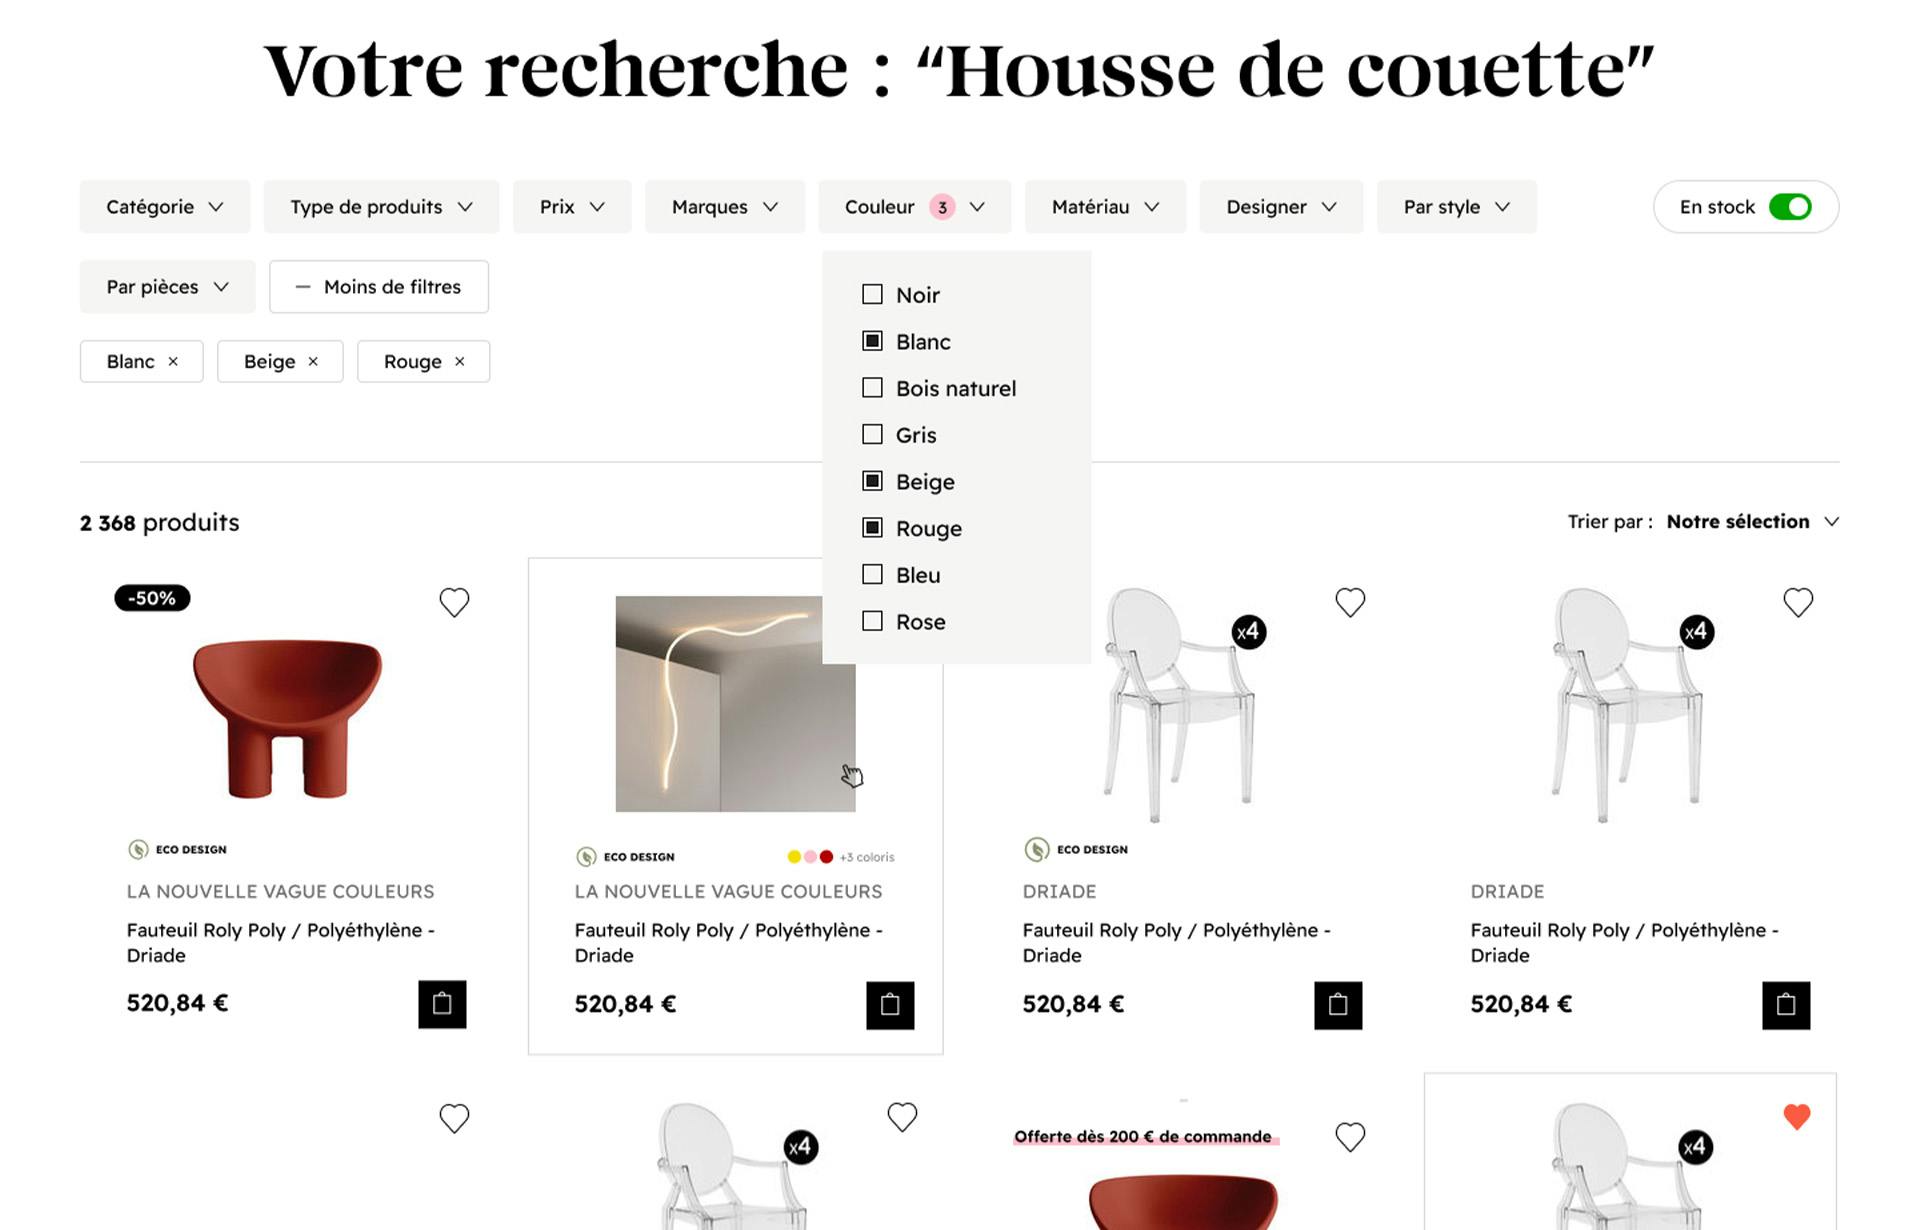Viewport: 1920px width, 1230px height.
Task: Select the red coloris swatch dot
Action: pos(826,857)
